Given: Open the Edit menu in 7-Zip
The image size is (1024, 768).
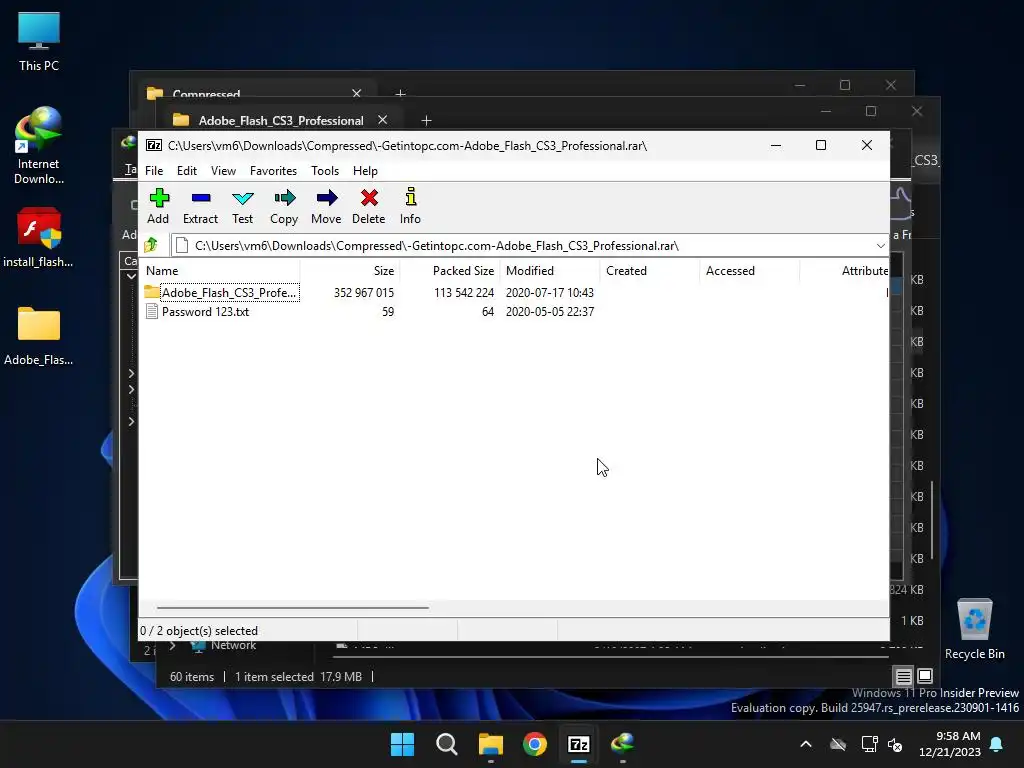Looking at the screenshot, I should coord(187,170).
